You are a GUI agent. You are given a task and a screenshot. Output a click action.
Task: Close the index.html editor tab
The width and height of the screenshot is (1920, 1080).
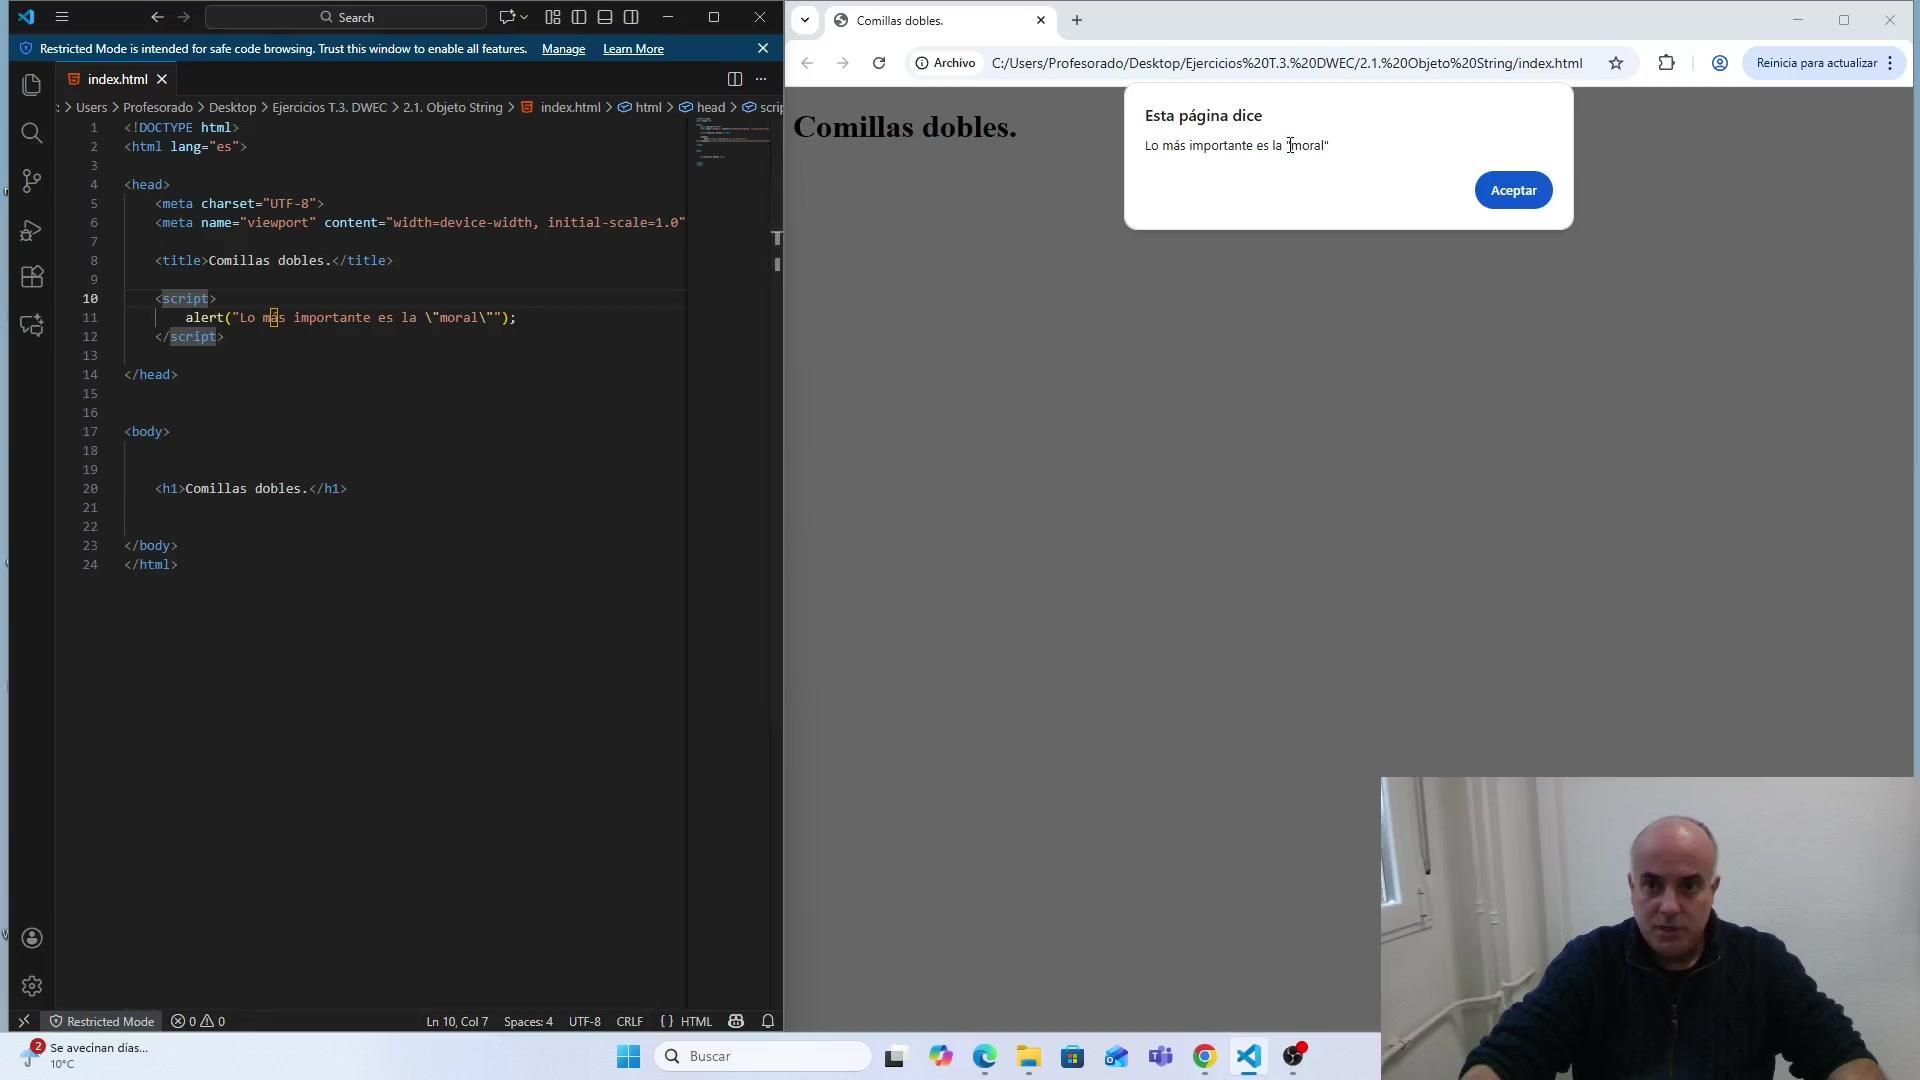pyautogui.click(x=162, y=79)
